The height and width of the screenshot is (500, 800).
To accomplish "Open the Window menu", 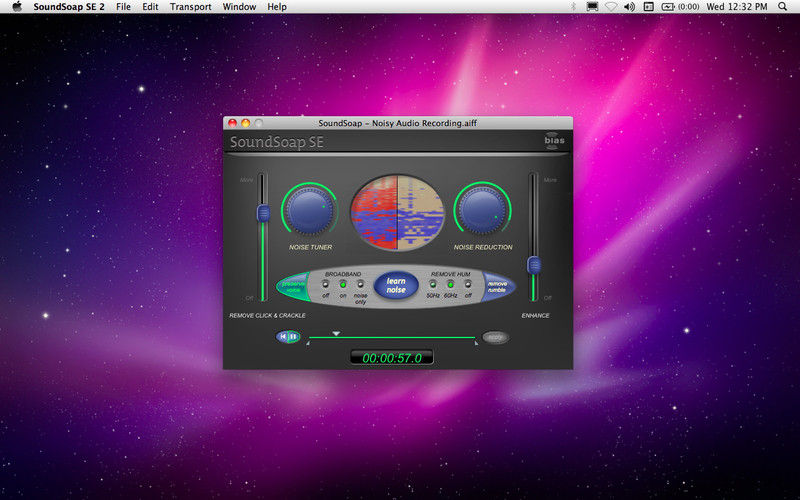I will click(x=239, y=7).
